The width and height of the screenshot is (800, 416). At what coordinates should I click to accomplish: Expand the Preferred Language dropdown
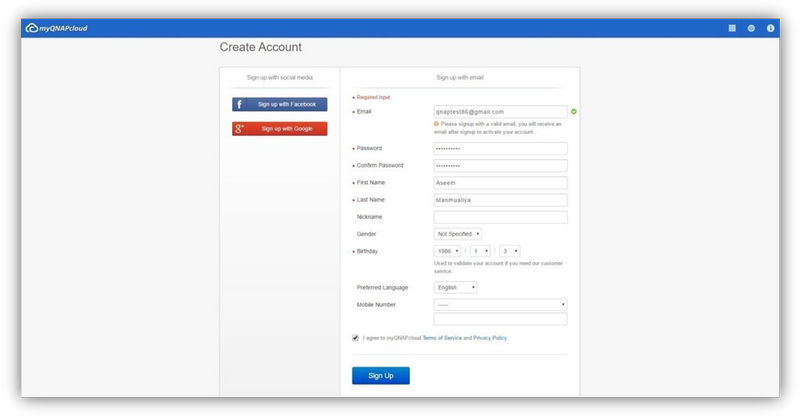(x=455, y=287)
